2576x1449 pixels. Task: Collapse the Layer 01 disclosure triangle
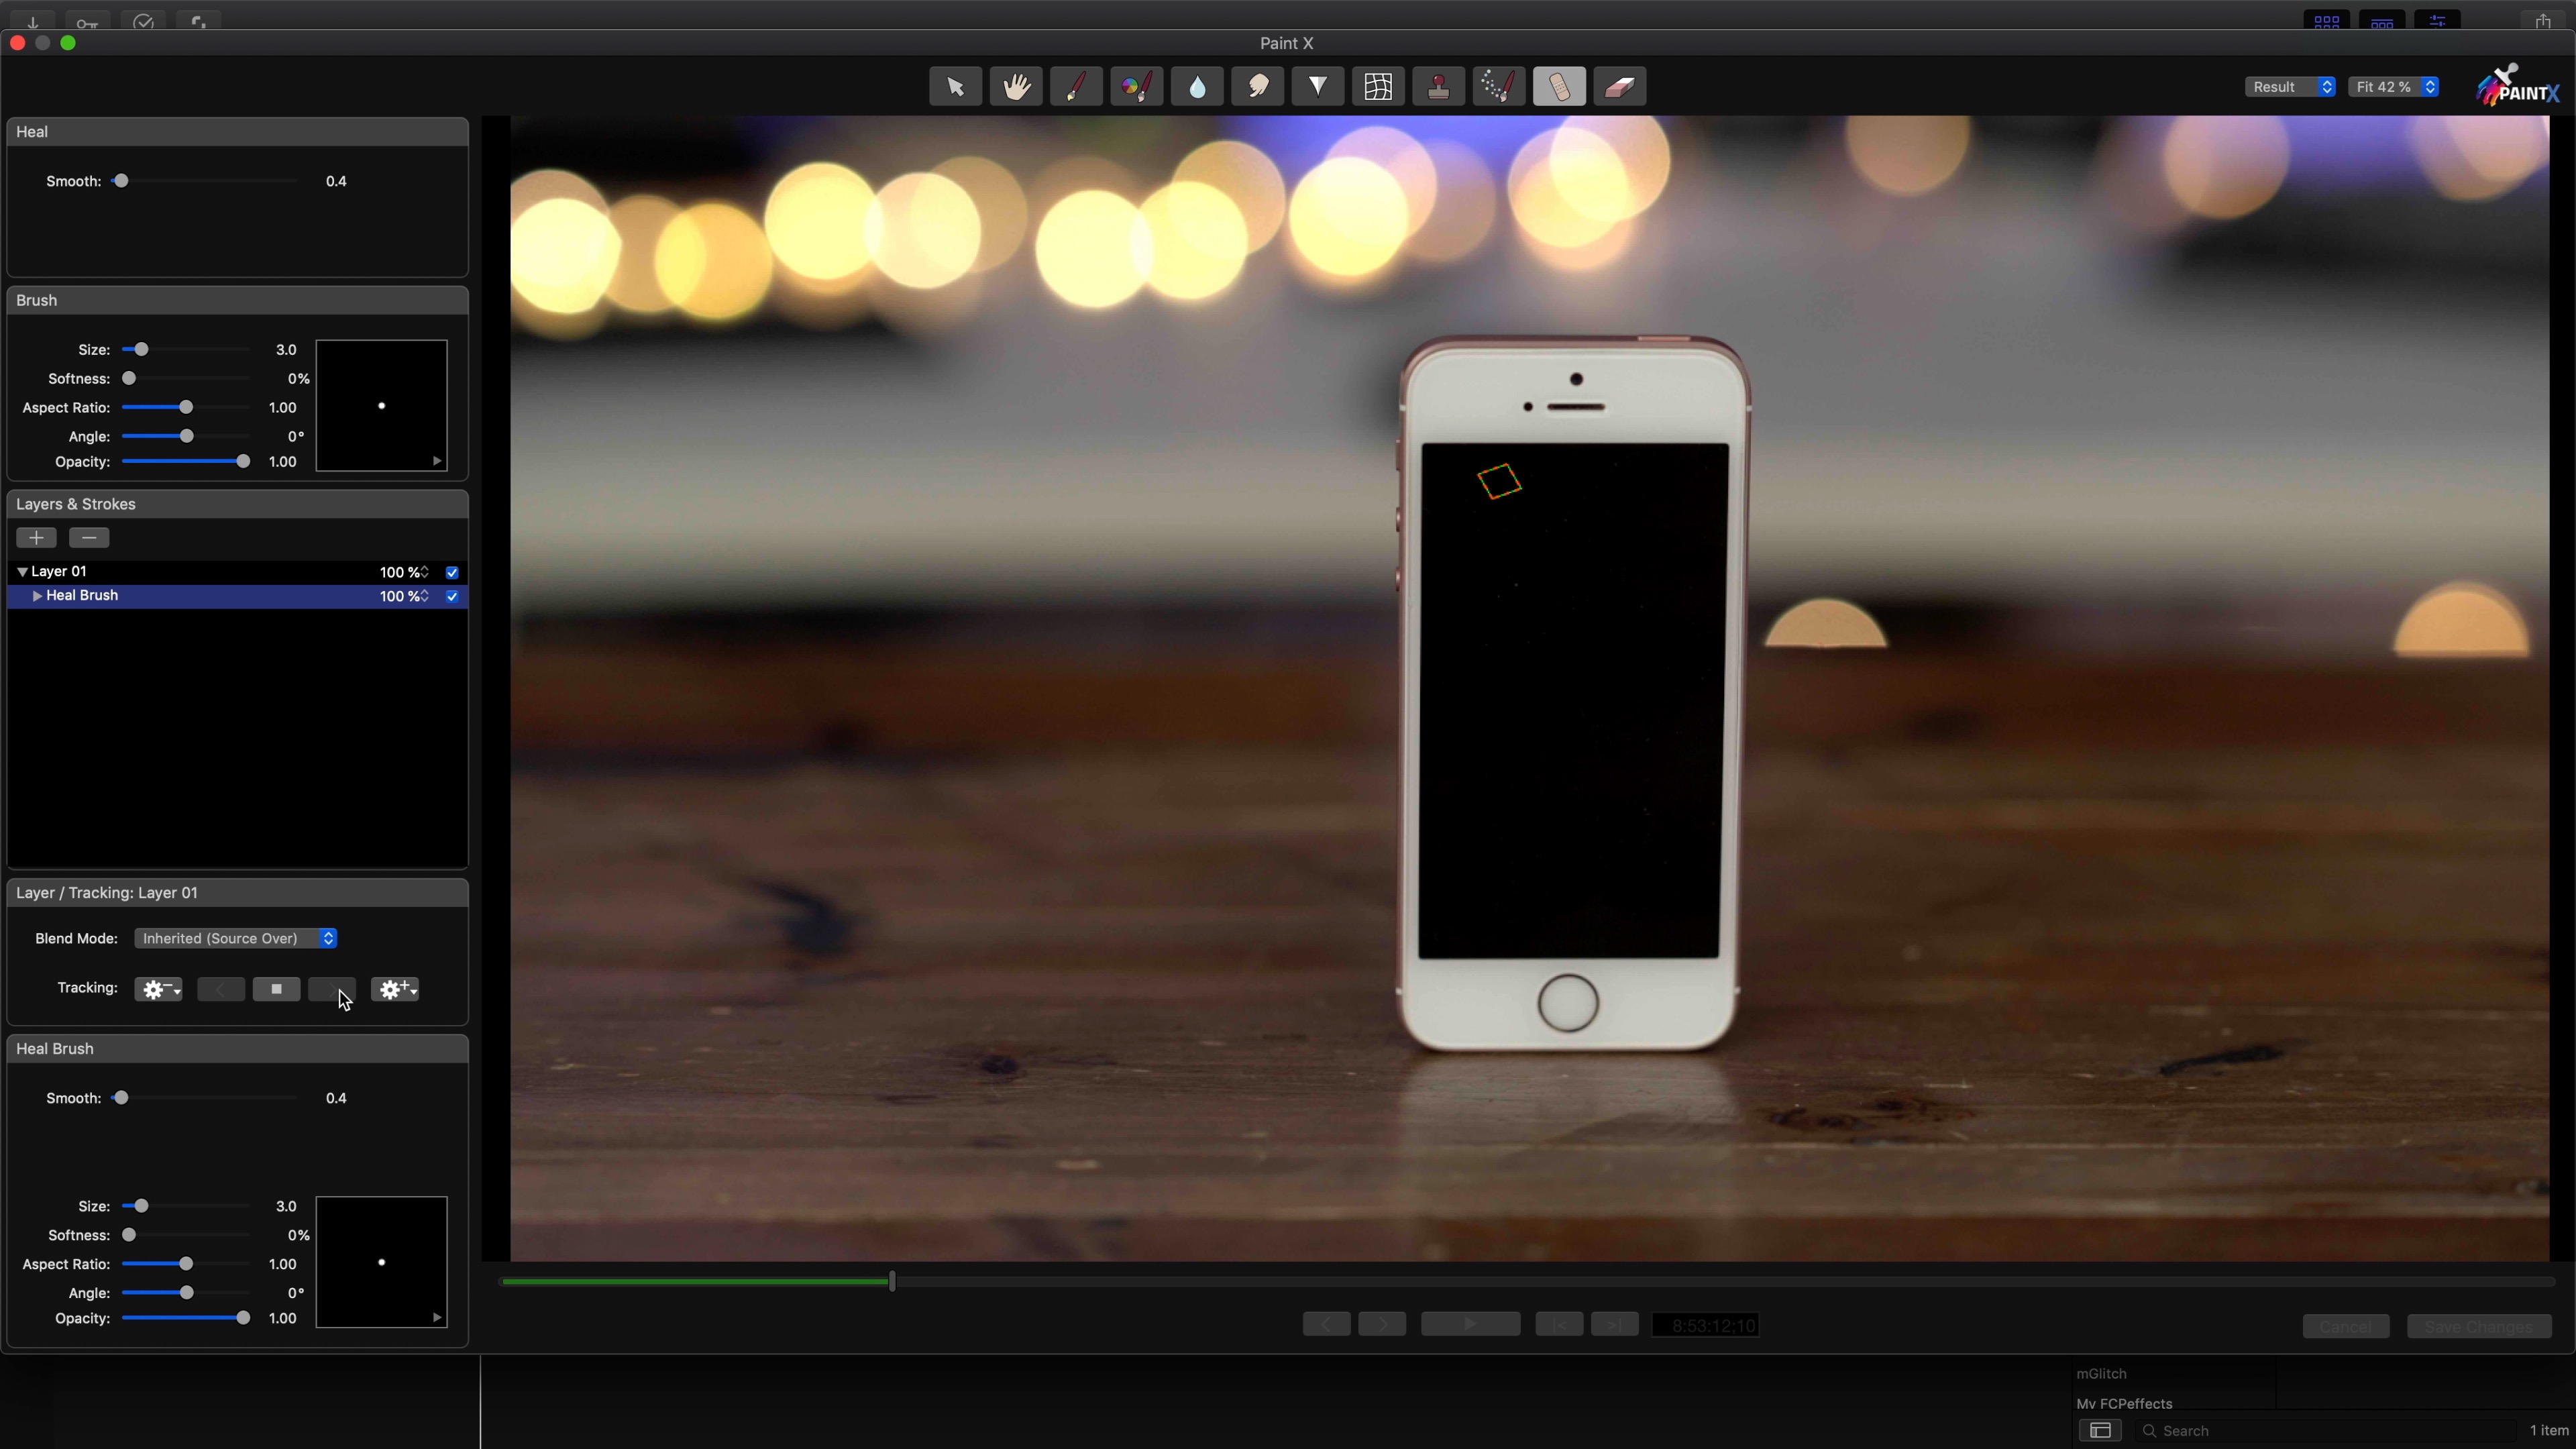point(22,572)
